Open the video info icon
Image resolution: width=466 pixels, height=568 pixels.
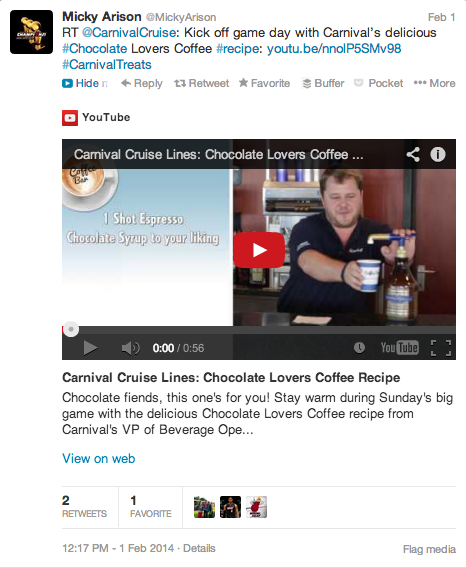coord(438,155)
